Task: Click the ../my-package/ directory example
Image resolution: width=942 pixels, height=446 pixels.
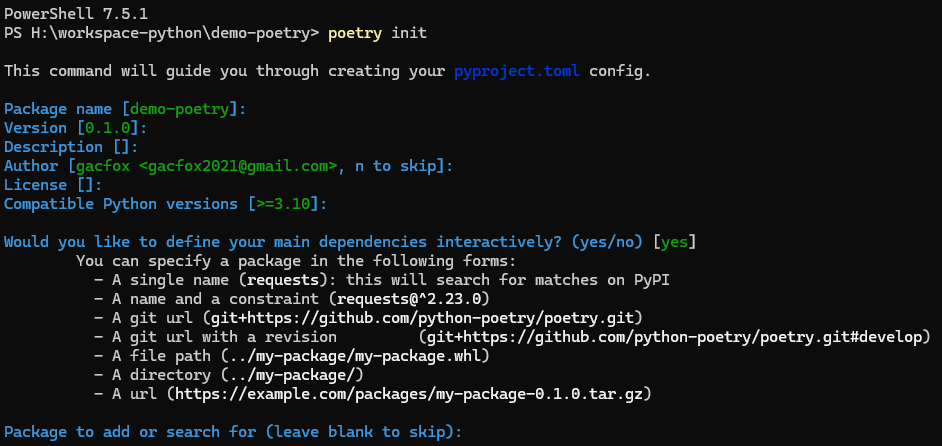Action: point(291,375)
